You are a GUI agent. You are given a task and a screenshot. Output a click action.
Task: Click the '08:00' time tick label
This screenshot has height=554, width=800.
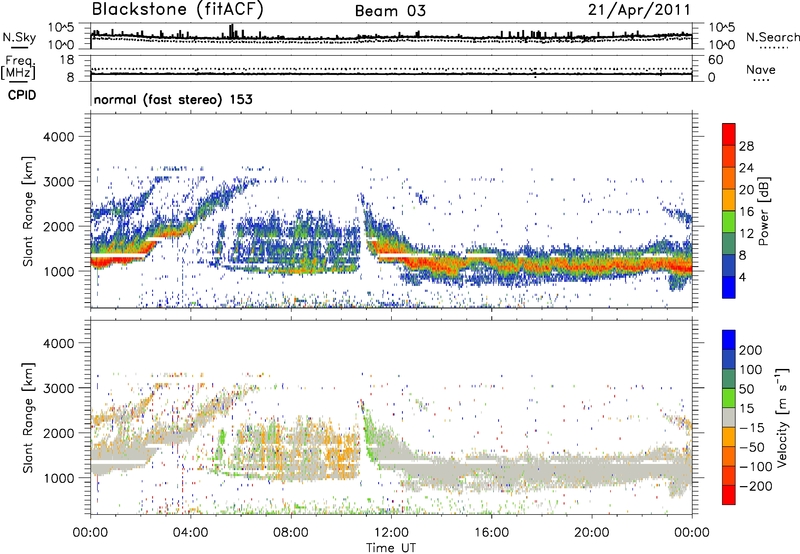click(291, 533)
